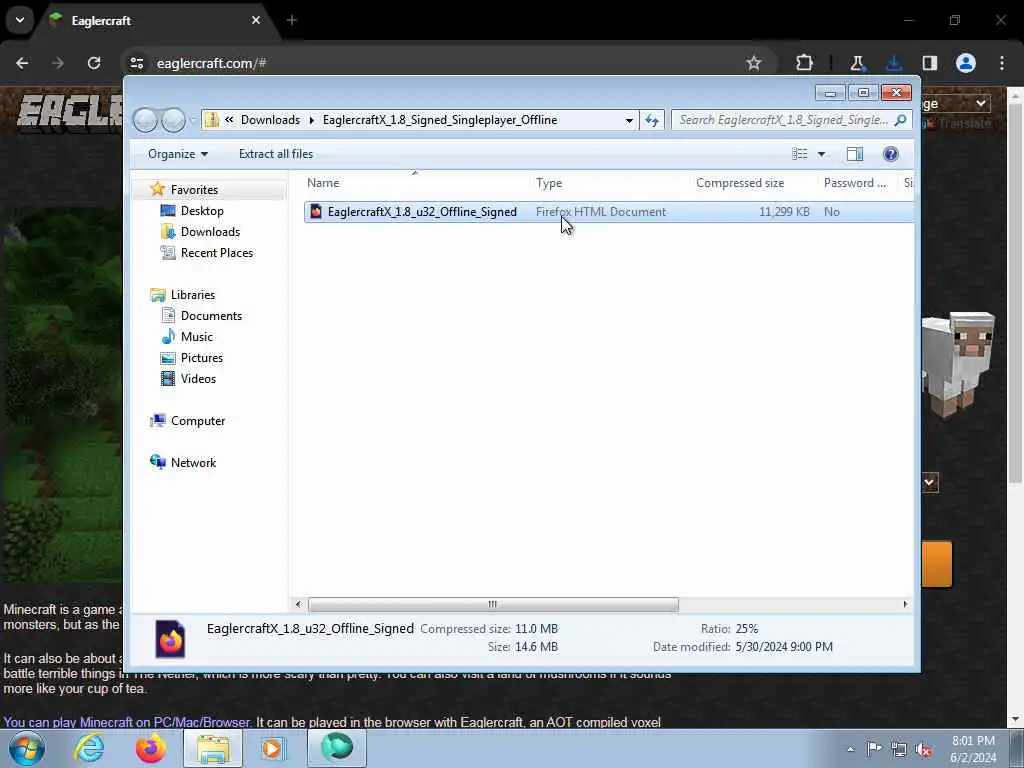Open Windows Media Player from taskbar
This screenshot has width=1024, height=768.
[273, 748]
